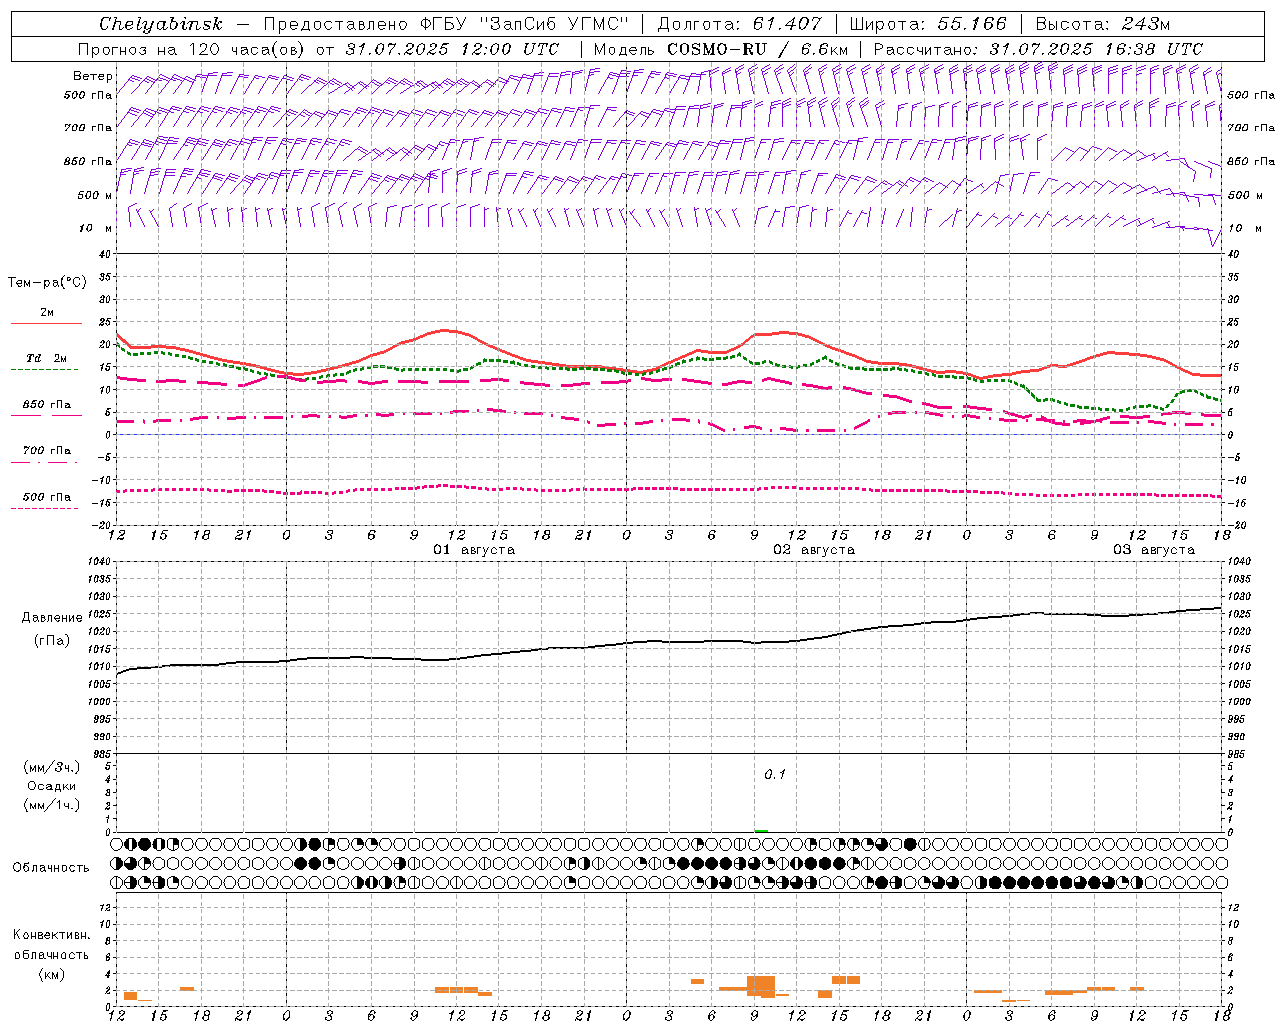
Task: Click the 'Ветер' wind panel label
Action: click(x=93, y=76)
